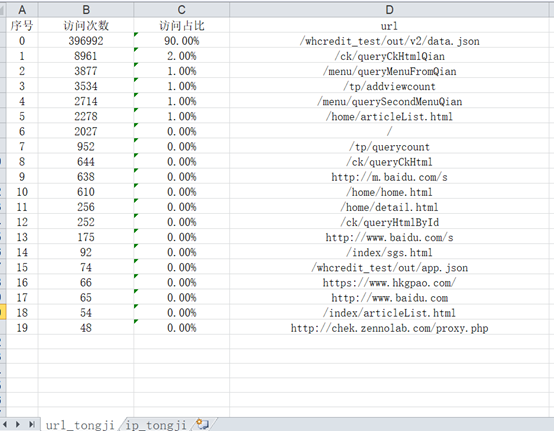
Task: Insert a new worksheet via tab icon
Action: click(203, 424)
